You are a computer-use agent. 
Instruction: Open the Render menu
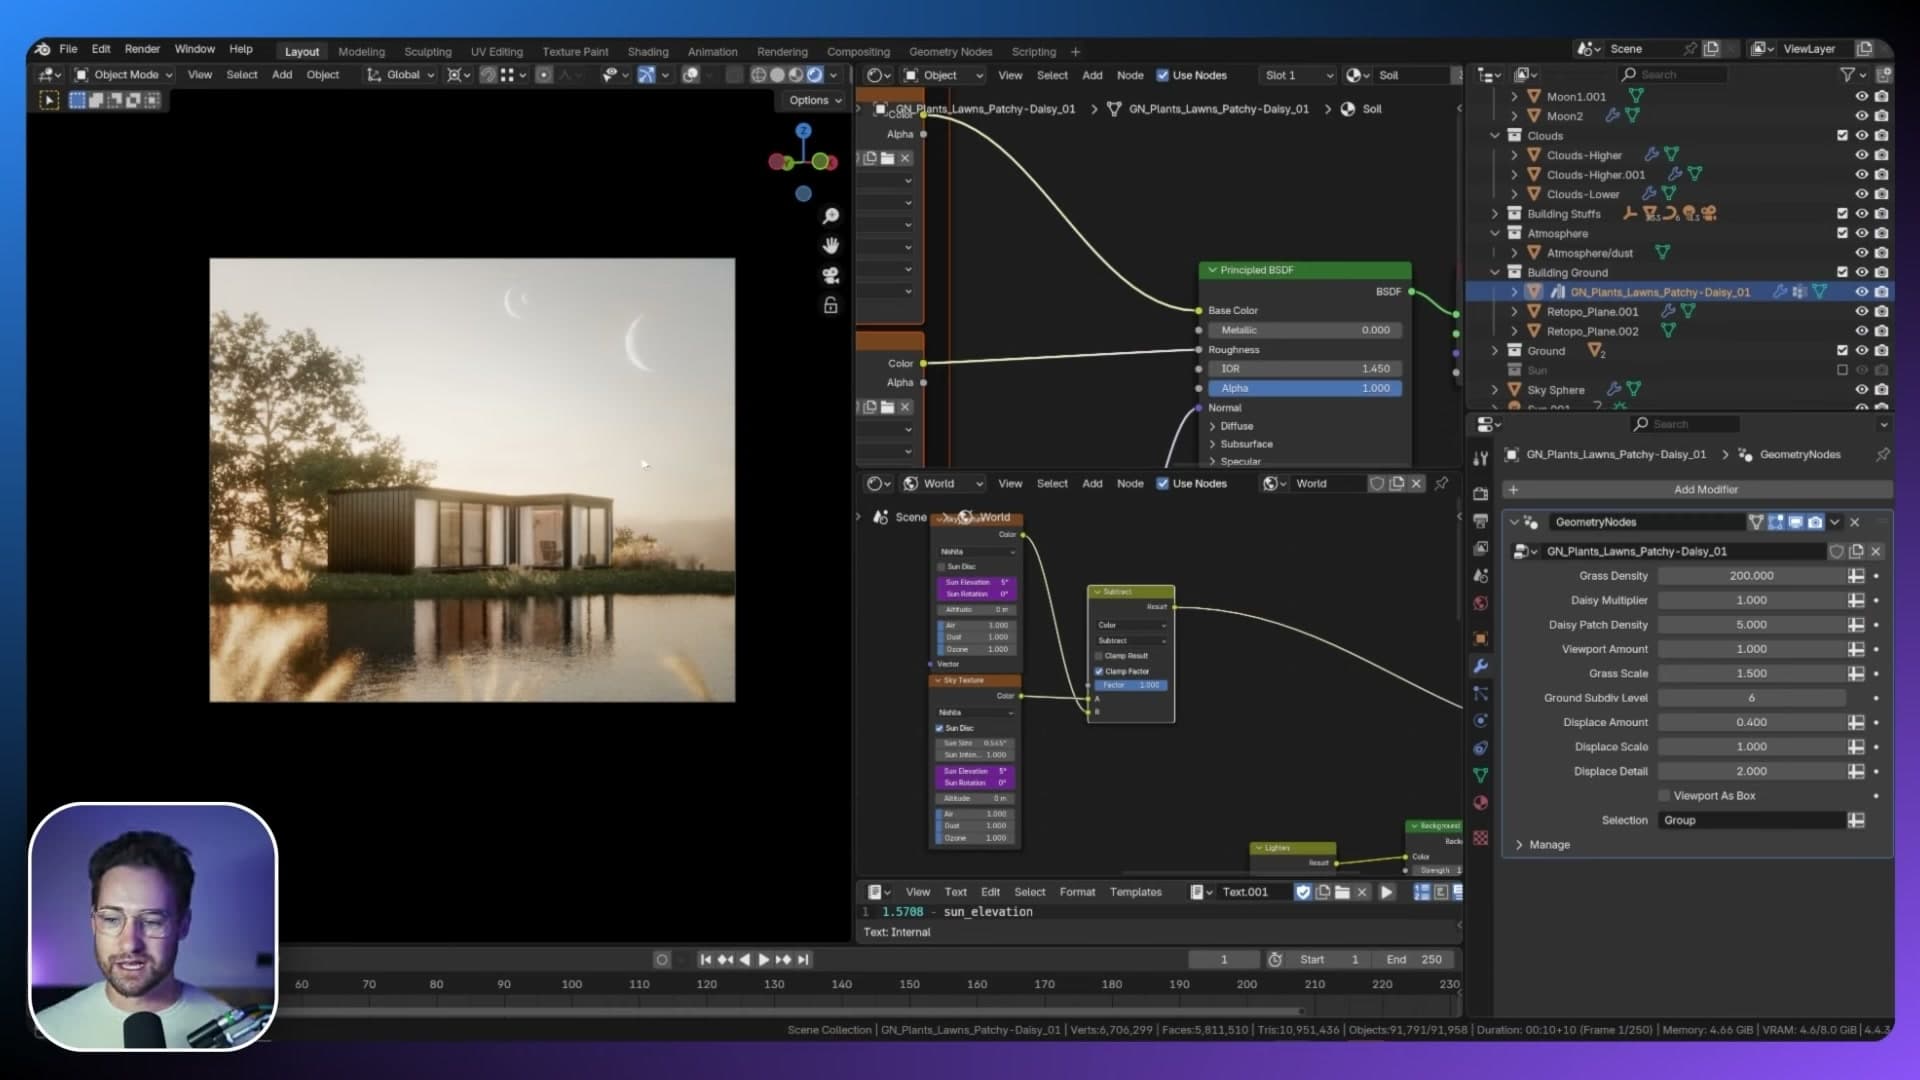coord(142,49)
